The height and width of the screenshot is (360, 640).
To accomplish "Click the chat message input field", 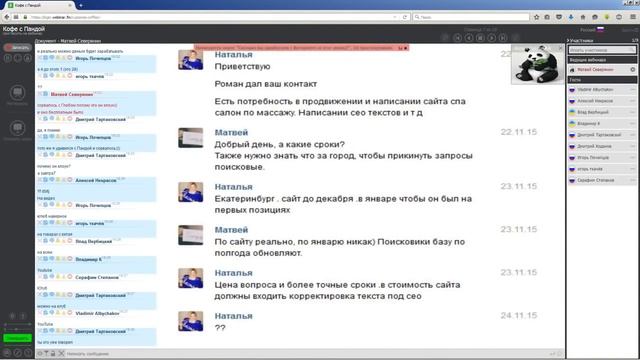I will [306, 354].
